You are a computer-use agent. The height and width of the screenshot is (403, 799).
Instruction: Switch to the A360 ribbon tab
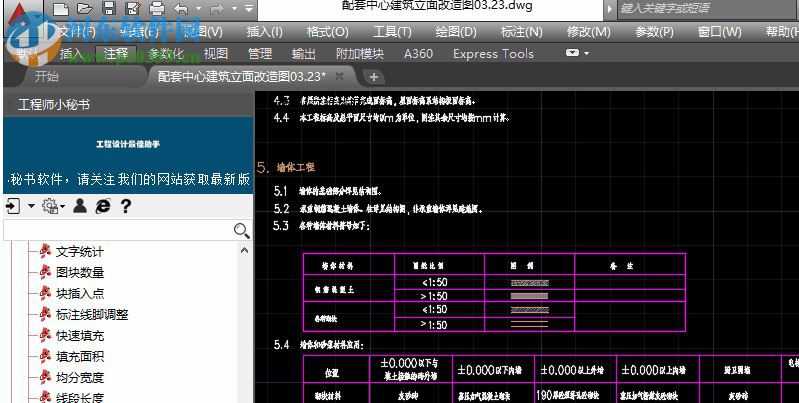click(x=418, y=54)
